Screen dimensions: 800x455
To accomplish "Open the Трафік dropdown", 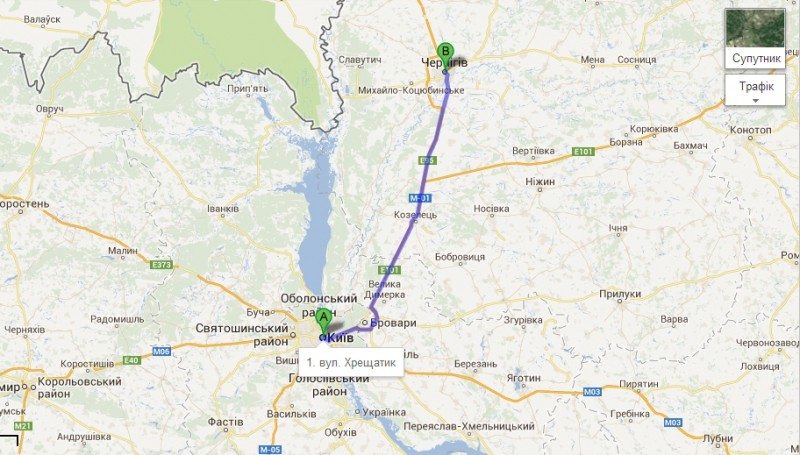I will (755, 90).
